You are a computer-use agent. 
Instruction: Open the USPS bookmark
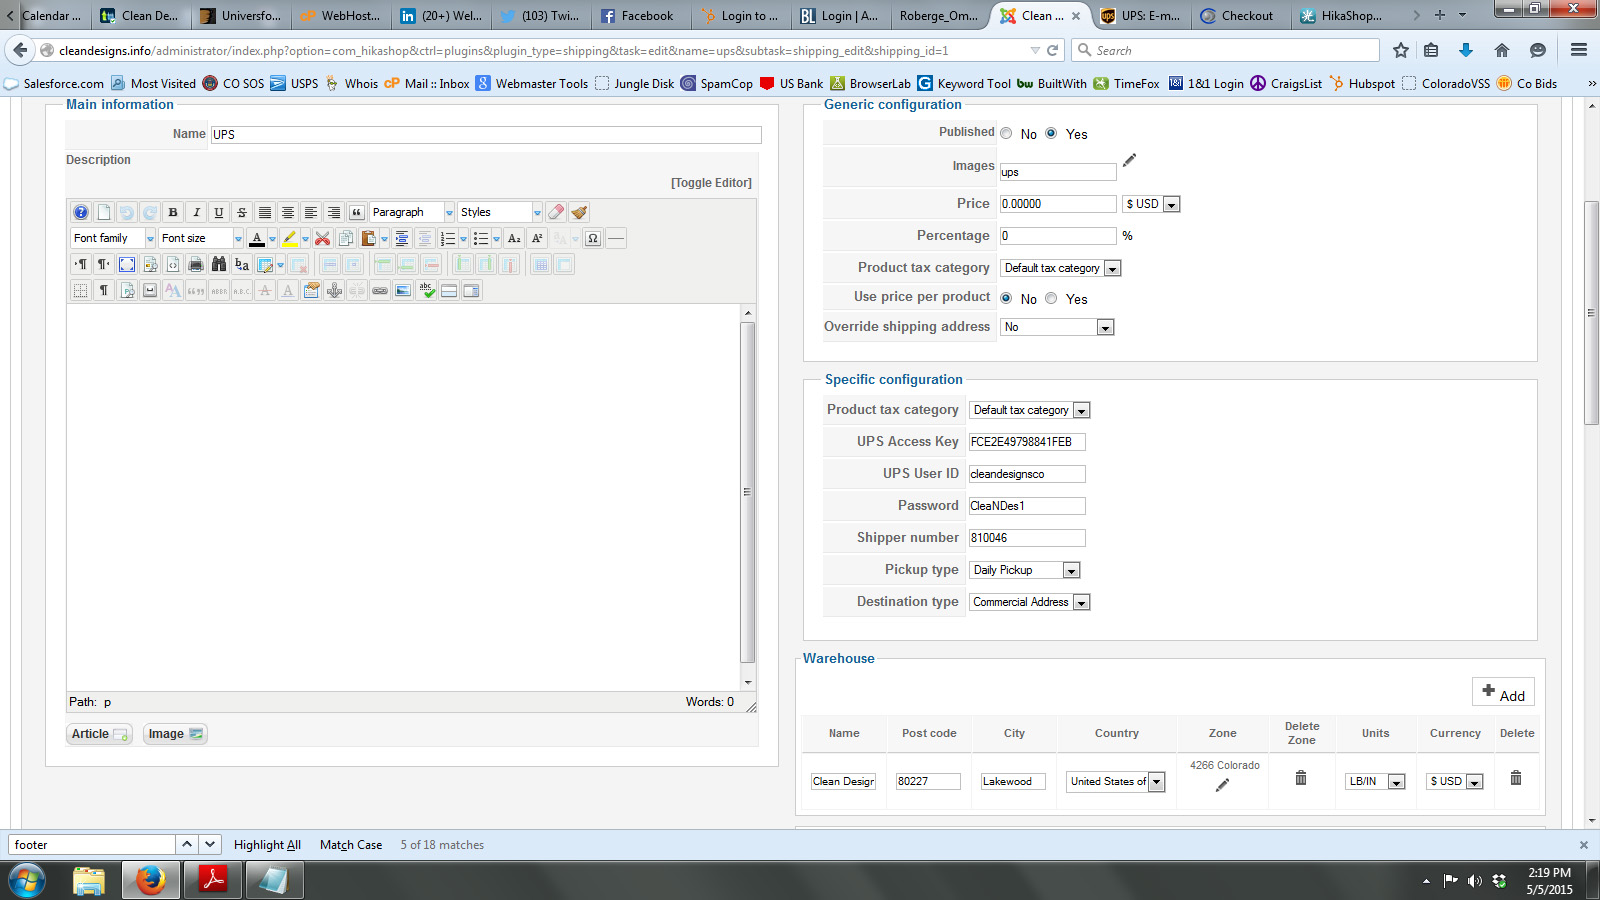pos(294,83)
